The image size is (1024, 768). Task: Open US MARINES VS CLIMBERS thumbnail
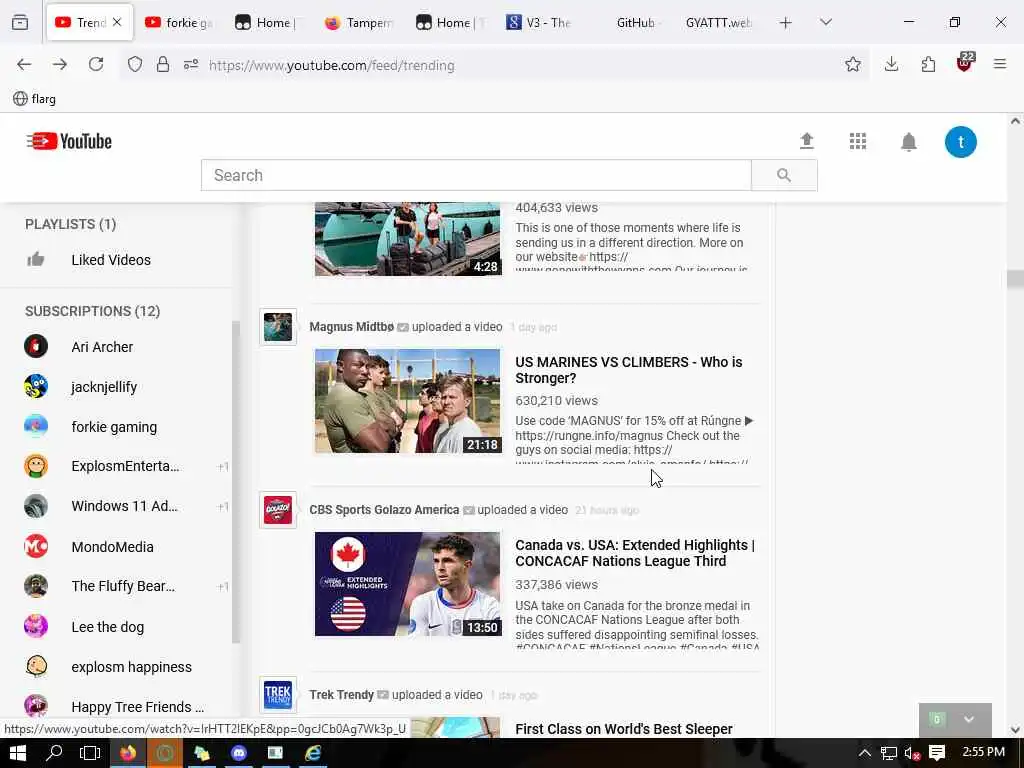tap(408, 401)
